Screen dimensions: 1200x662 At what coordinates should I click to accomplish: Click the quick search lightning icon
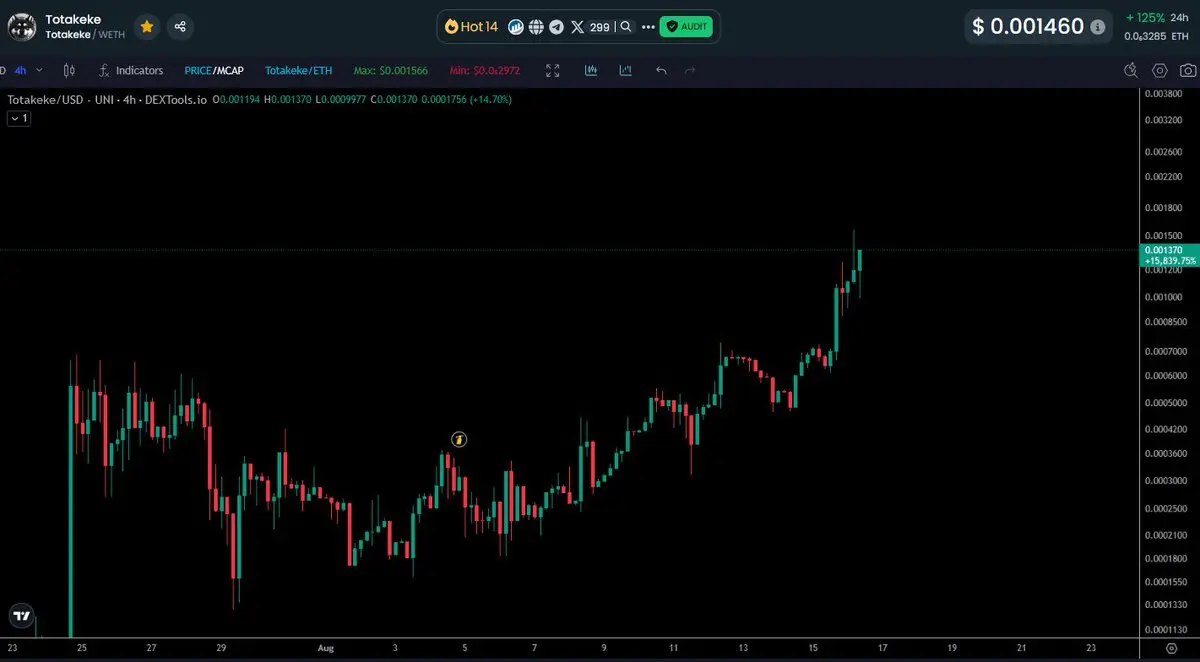1131,70
